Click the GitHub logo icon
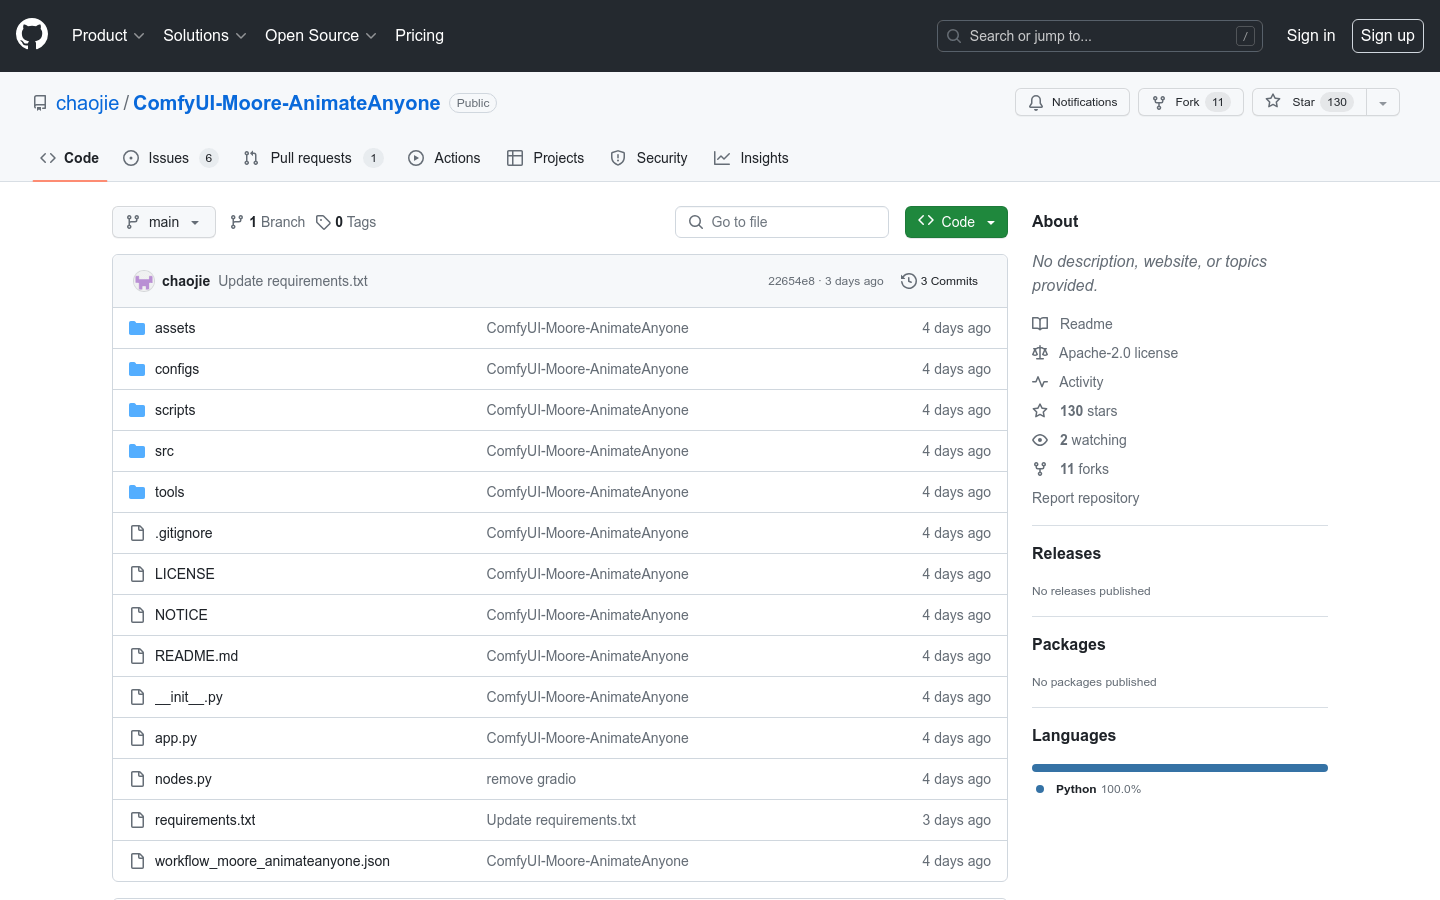The image size is (1440, 900). 32,35
